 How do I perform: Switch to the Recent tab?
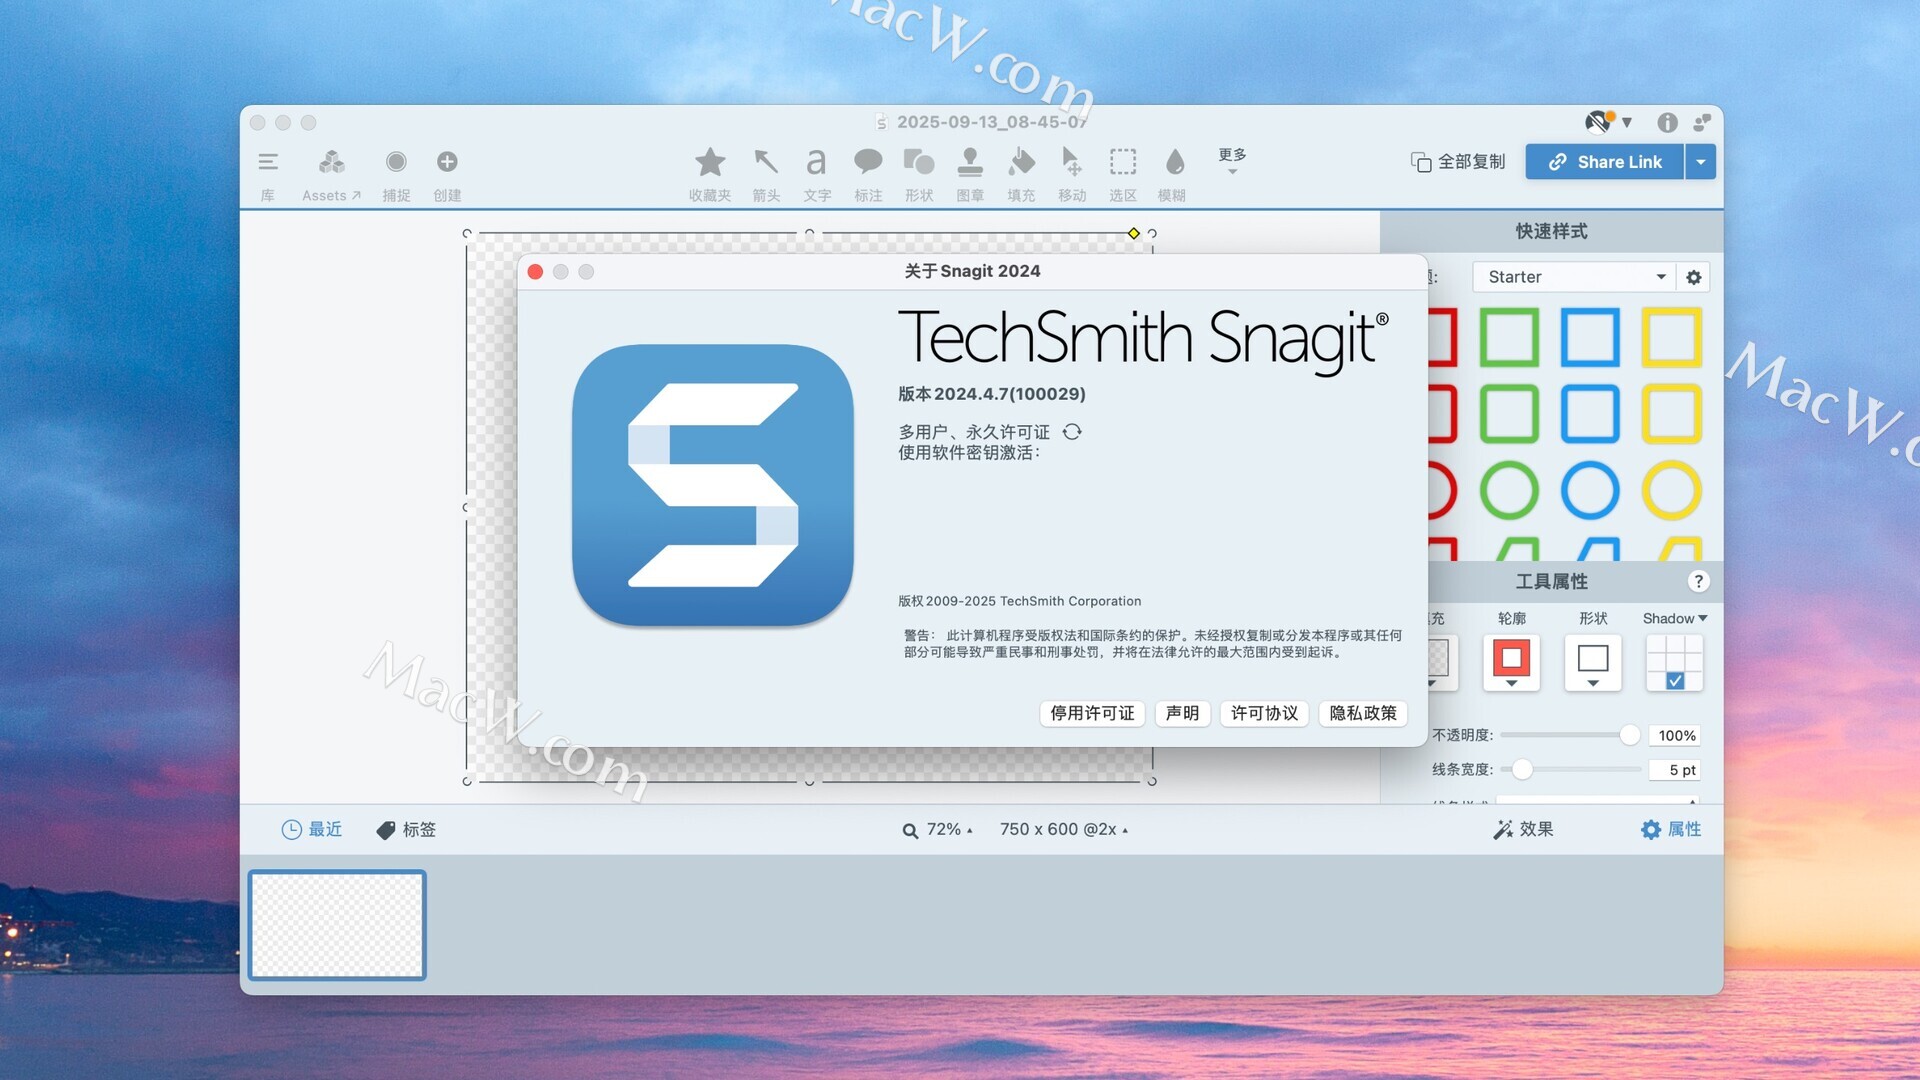(312, 829)
